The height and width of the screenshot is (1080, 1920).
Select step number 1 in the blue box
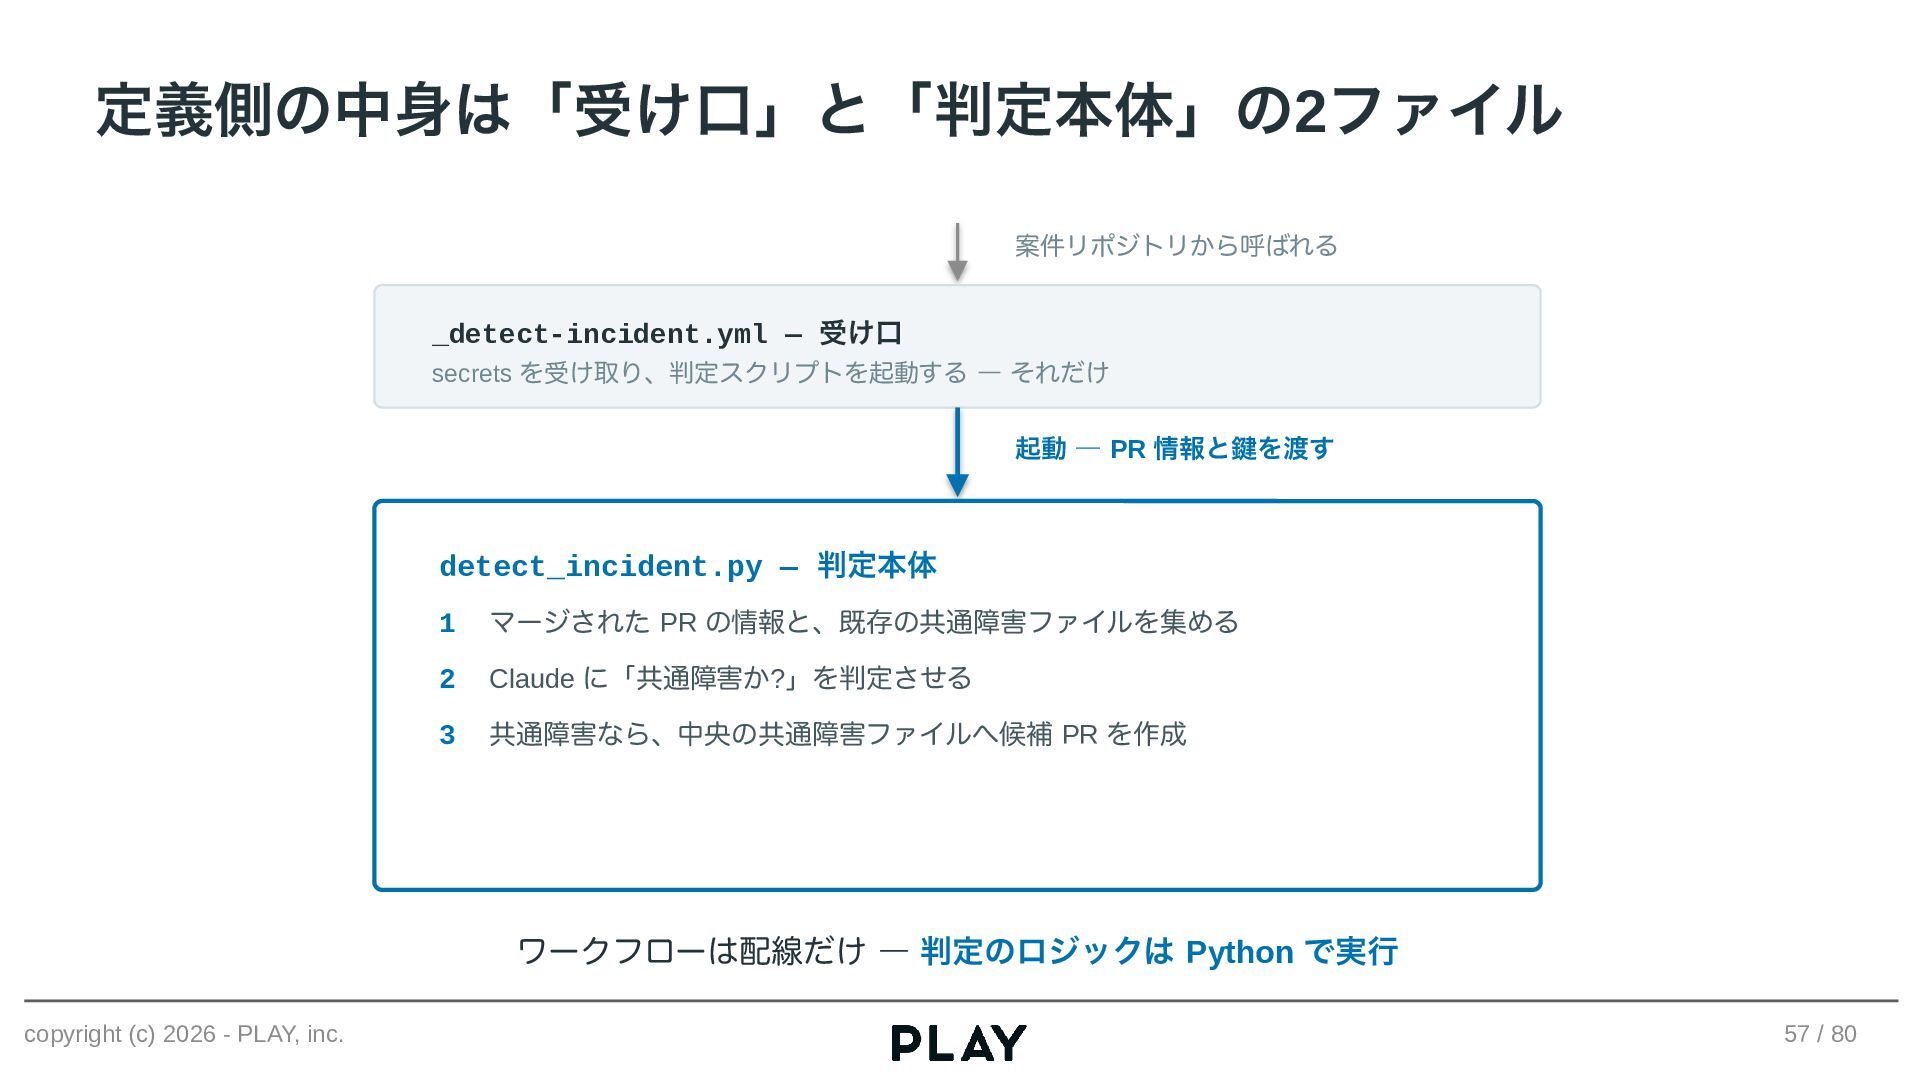(447, 624)
